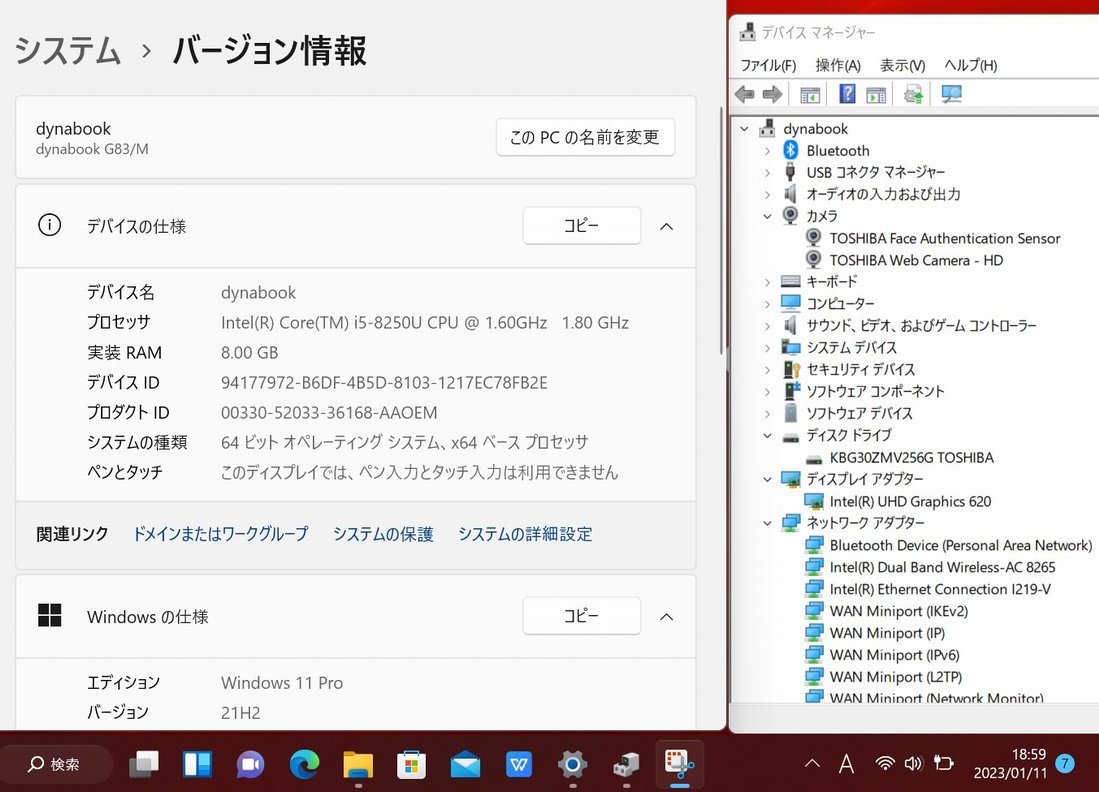Viewport: 1099px width, 792px height.
Task: Collapse the ディスク ドライブ node
Action: 767,435
